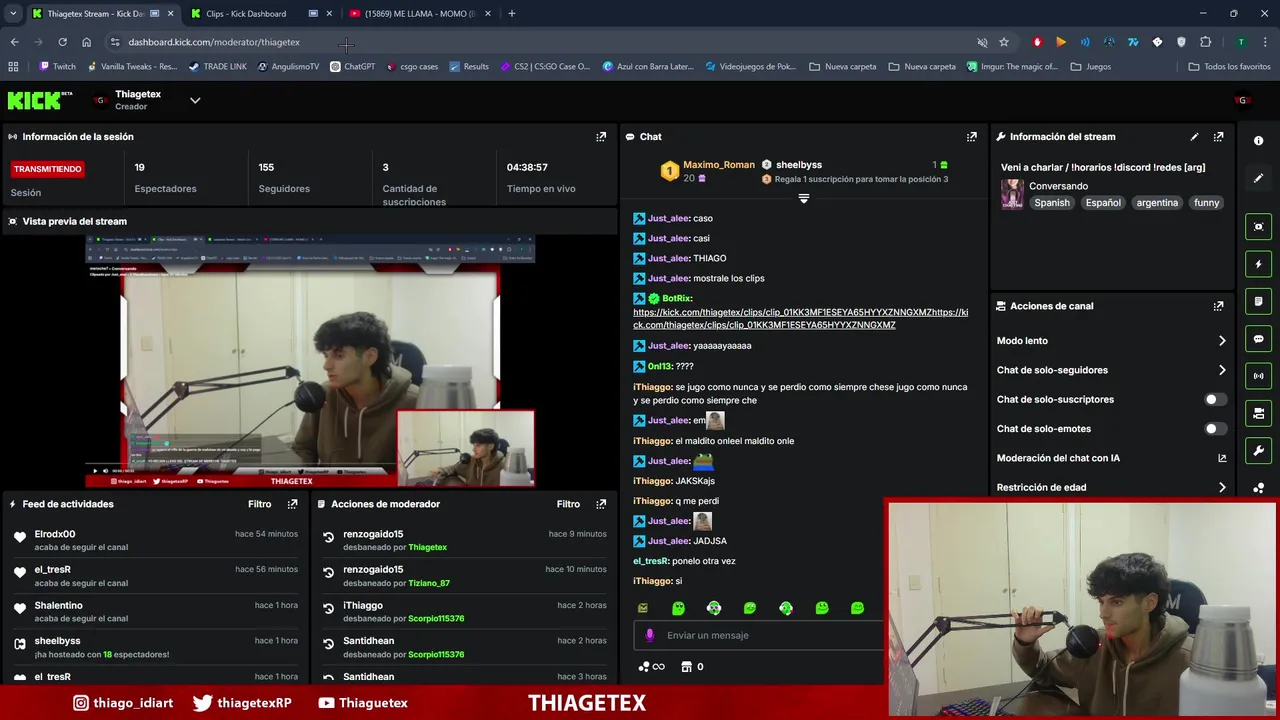The image size is (1280, 720).
Task: Open the speech bubble icon in the right sidebar
Action: 1258,339
